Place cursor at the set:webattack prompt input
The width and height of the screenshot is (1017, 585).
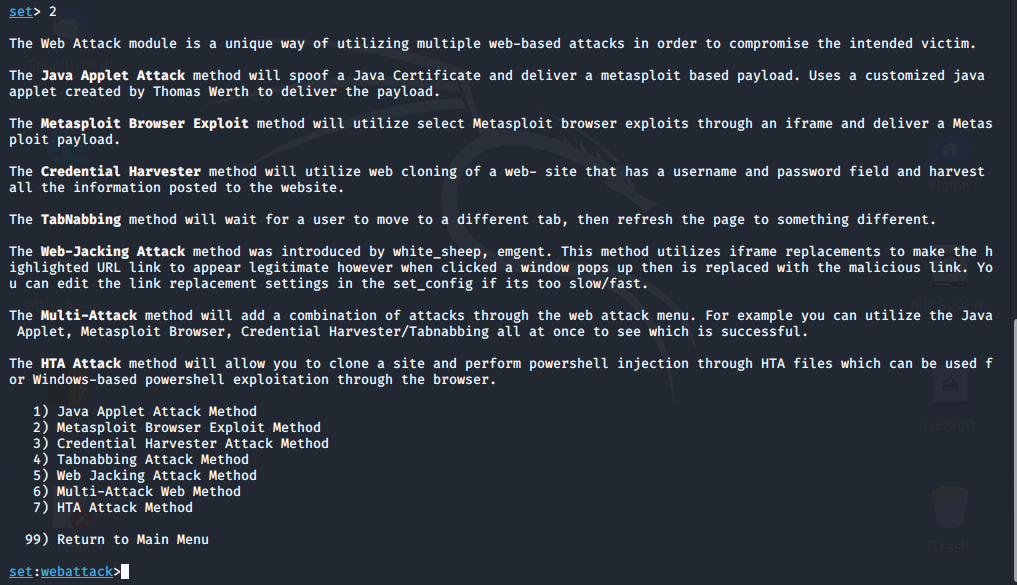(124, 571)
